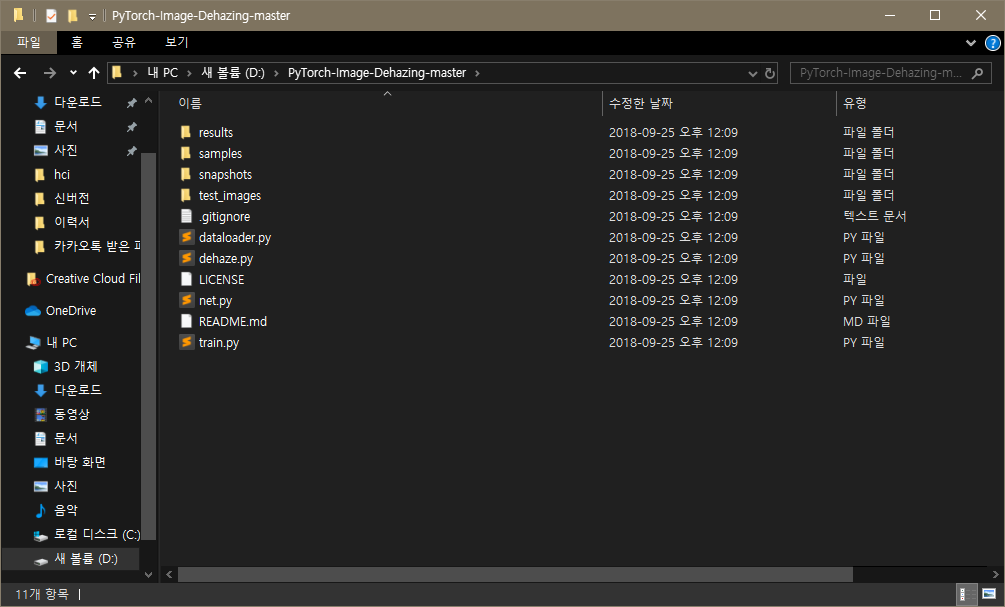Open OneDrive in the navigation pane
Viewport: 1005px width, 607px height.
point(71,310)
